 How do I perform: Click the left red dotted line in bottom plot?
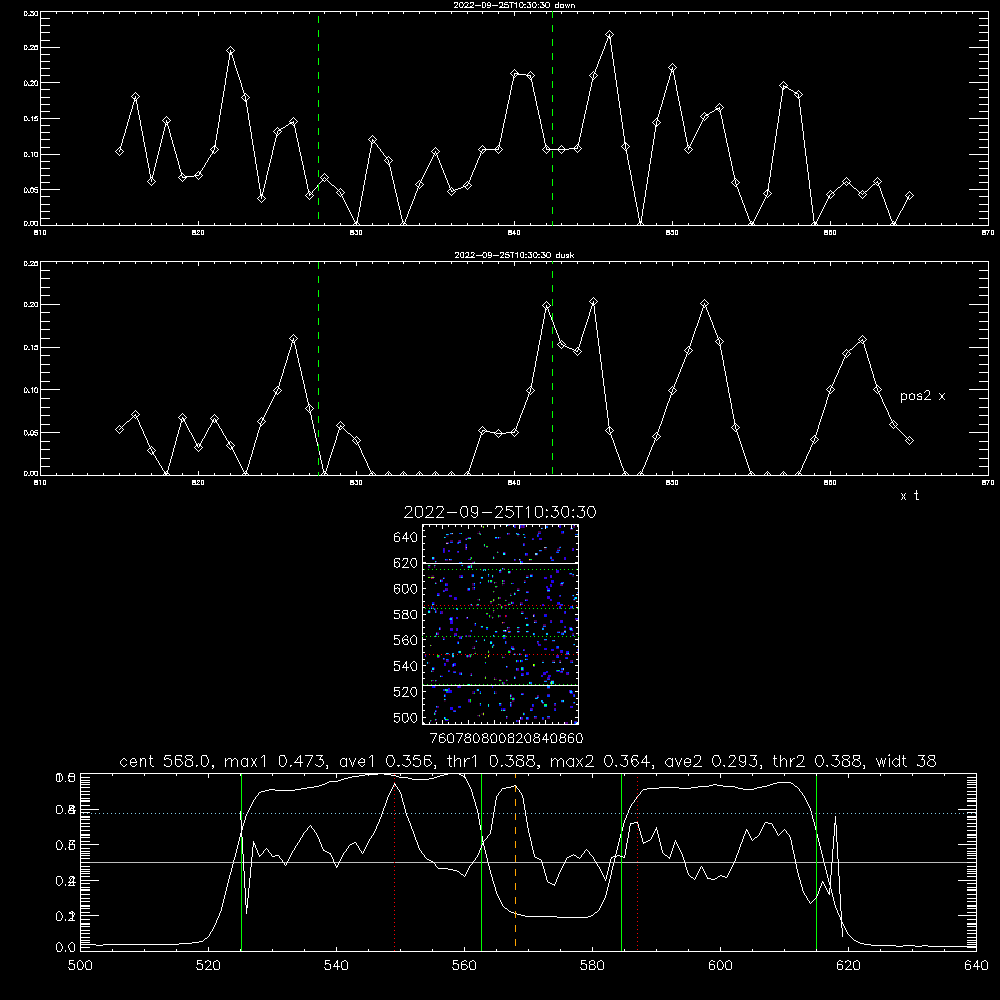395,861
